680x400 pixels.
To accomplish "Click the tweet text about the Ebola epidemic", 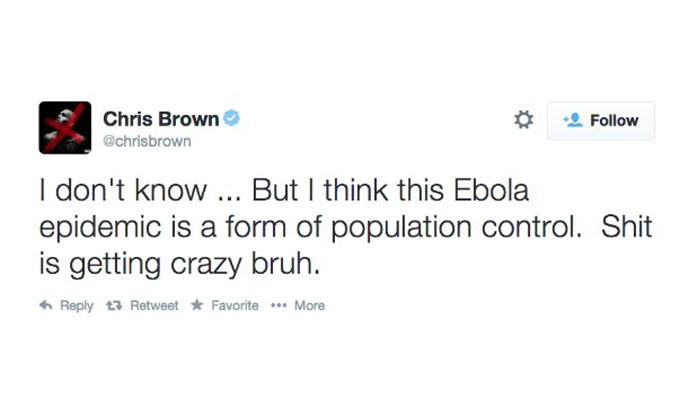I will click(x=346, y=227).
